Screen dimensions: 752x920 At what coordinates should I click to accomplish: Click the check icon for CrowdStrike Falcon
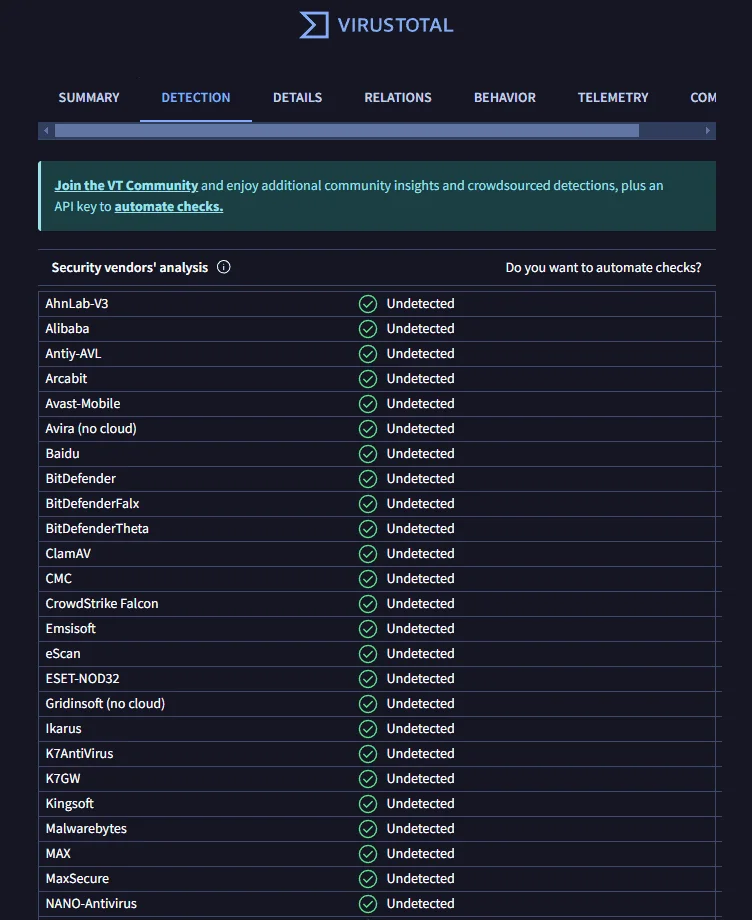(x=368, y=604)
